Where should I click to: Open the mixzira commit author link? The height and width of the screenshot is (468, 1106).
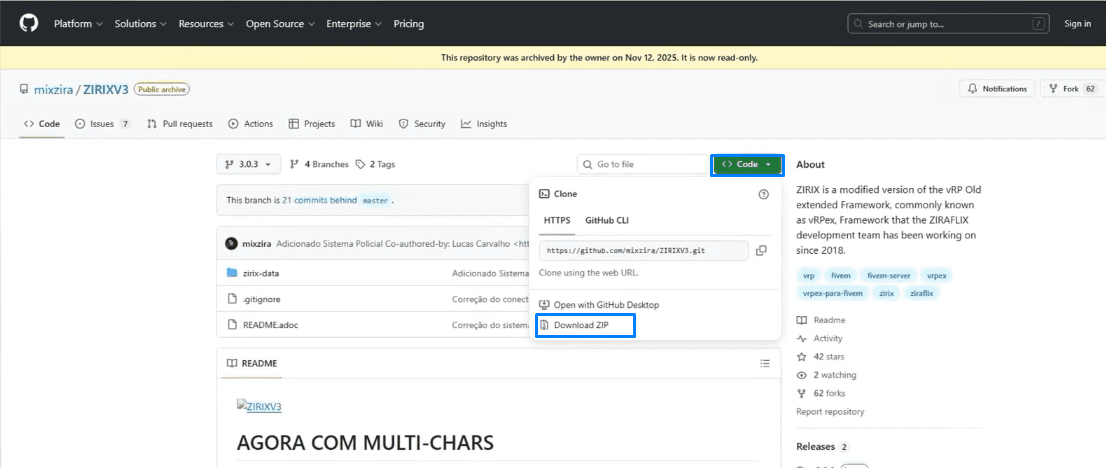click(x=257, y=244)
